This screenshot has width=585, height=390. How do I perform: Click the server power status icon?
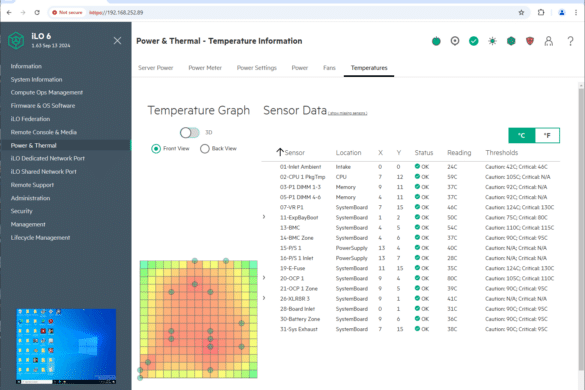(x=436, y=41)
